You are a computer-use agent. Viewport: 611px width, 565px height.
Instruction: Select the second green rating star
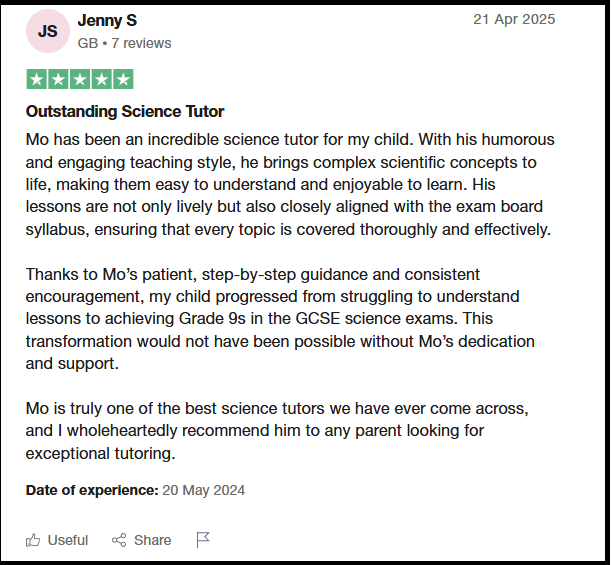point(58,79)
